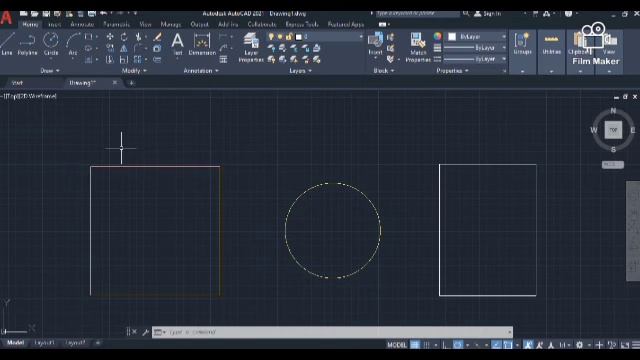Open the Utilities panel button

pos(551,44)
